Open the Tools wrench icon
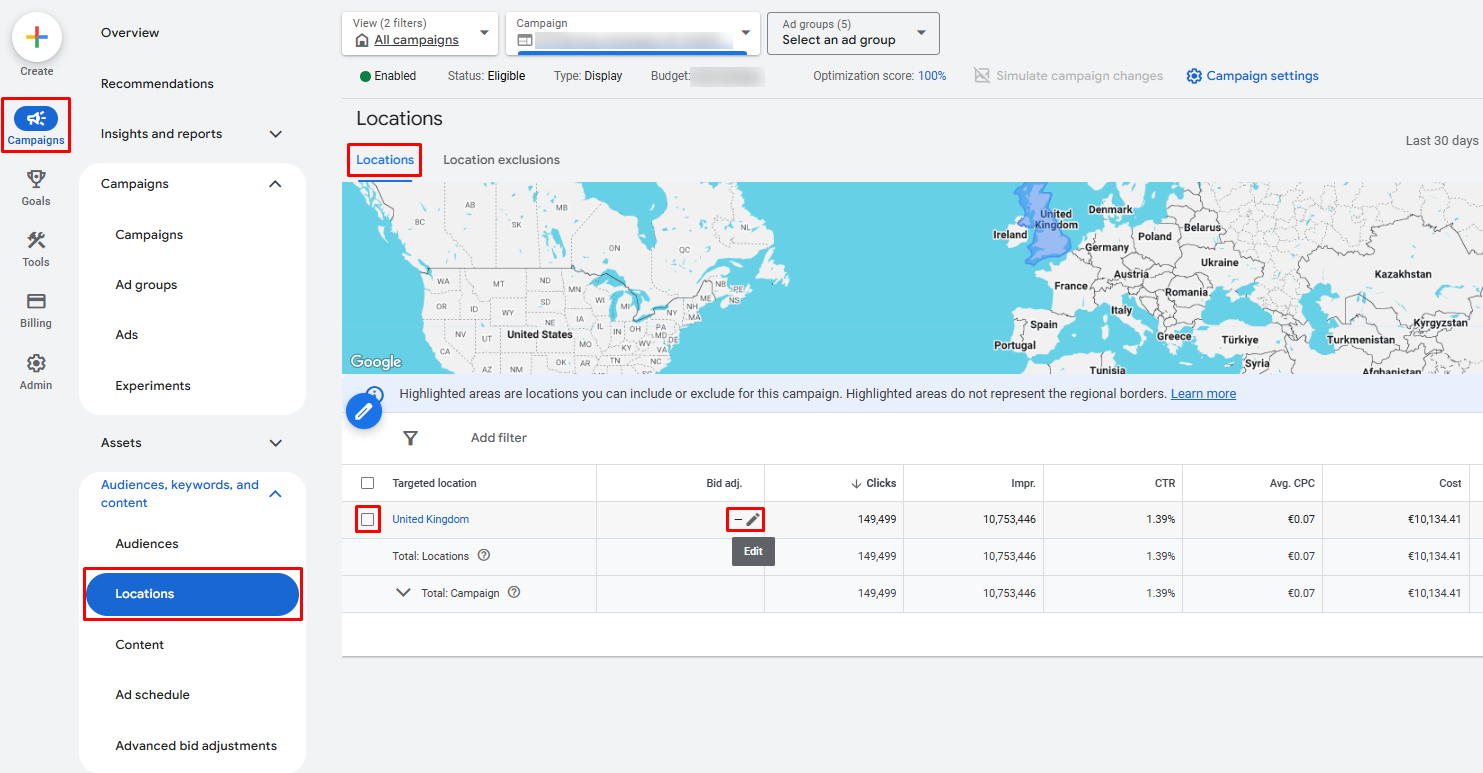The height and width of the screenshot is (773, 1483). pos(36,240)
